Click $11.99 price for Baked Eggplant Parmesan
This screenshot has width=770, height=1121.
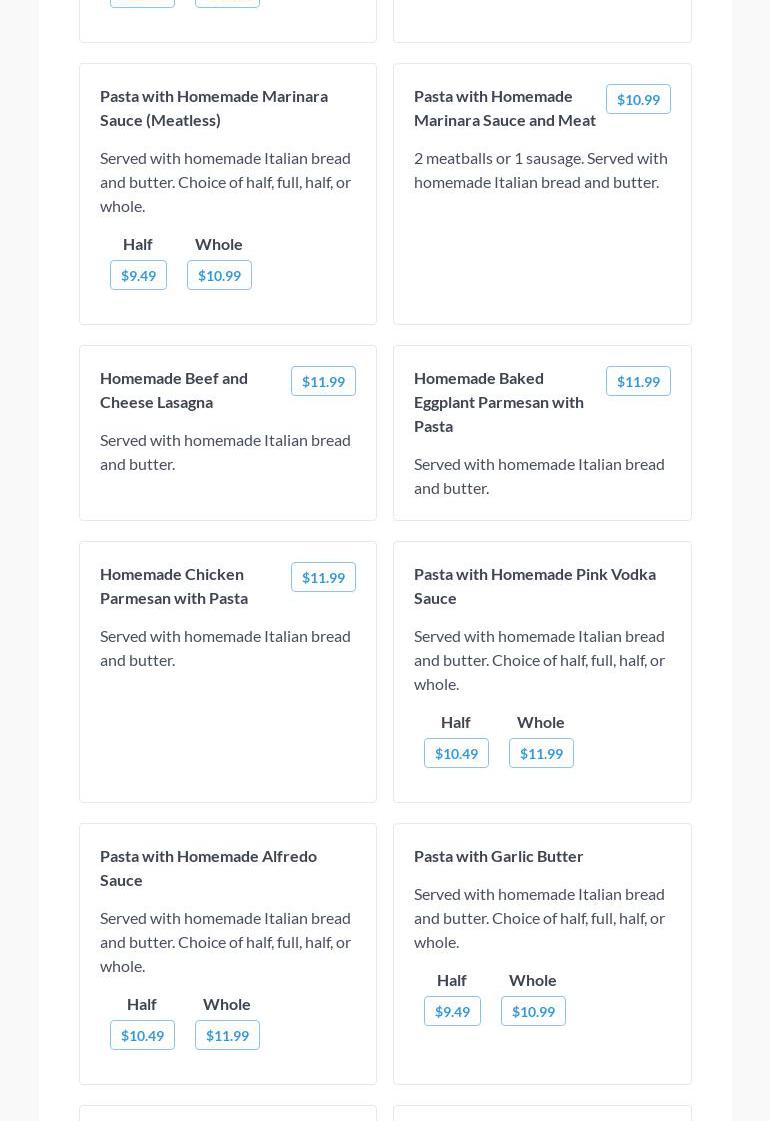(638, 381)
